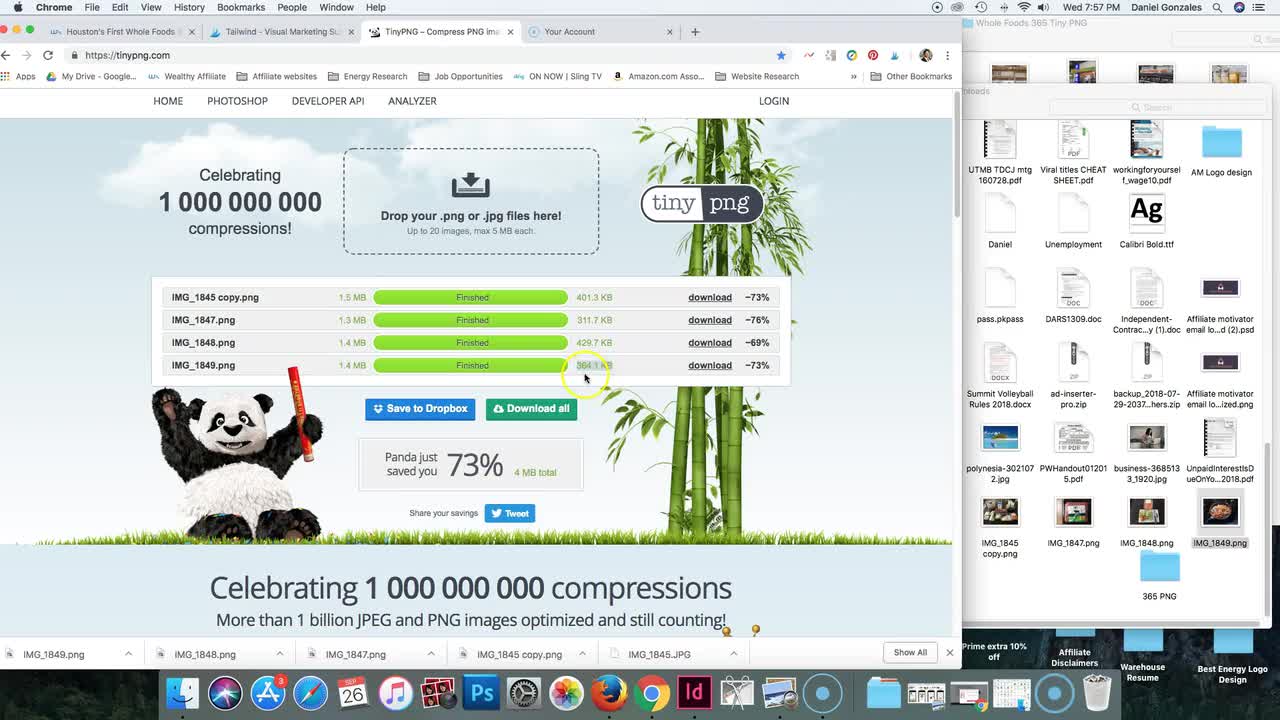Click Save to Dropbox button
The height and width of the screenshot is (720, 1280).
click(x=419, y=408)
